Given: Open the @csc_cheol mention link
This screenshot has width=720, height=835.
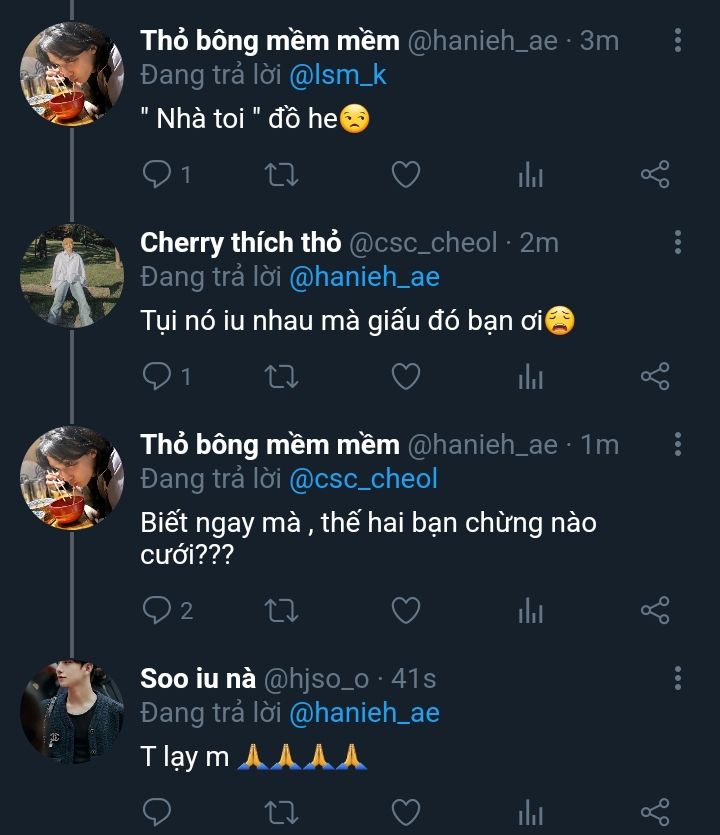Looking at the screenshot, I should pos(363,479).
